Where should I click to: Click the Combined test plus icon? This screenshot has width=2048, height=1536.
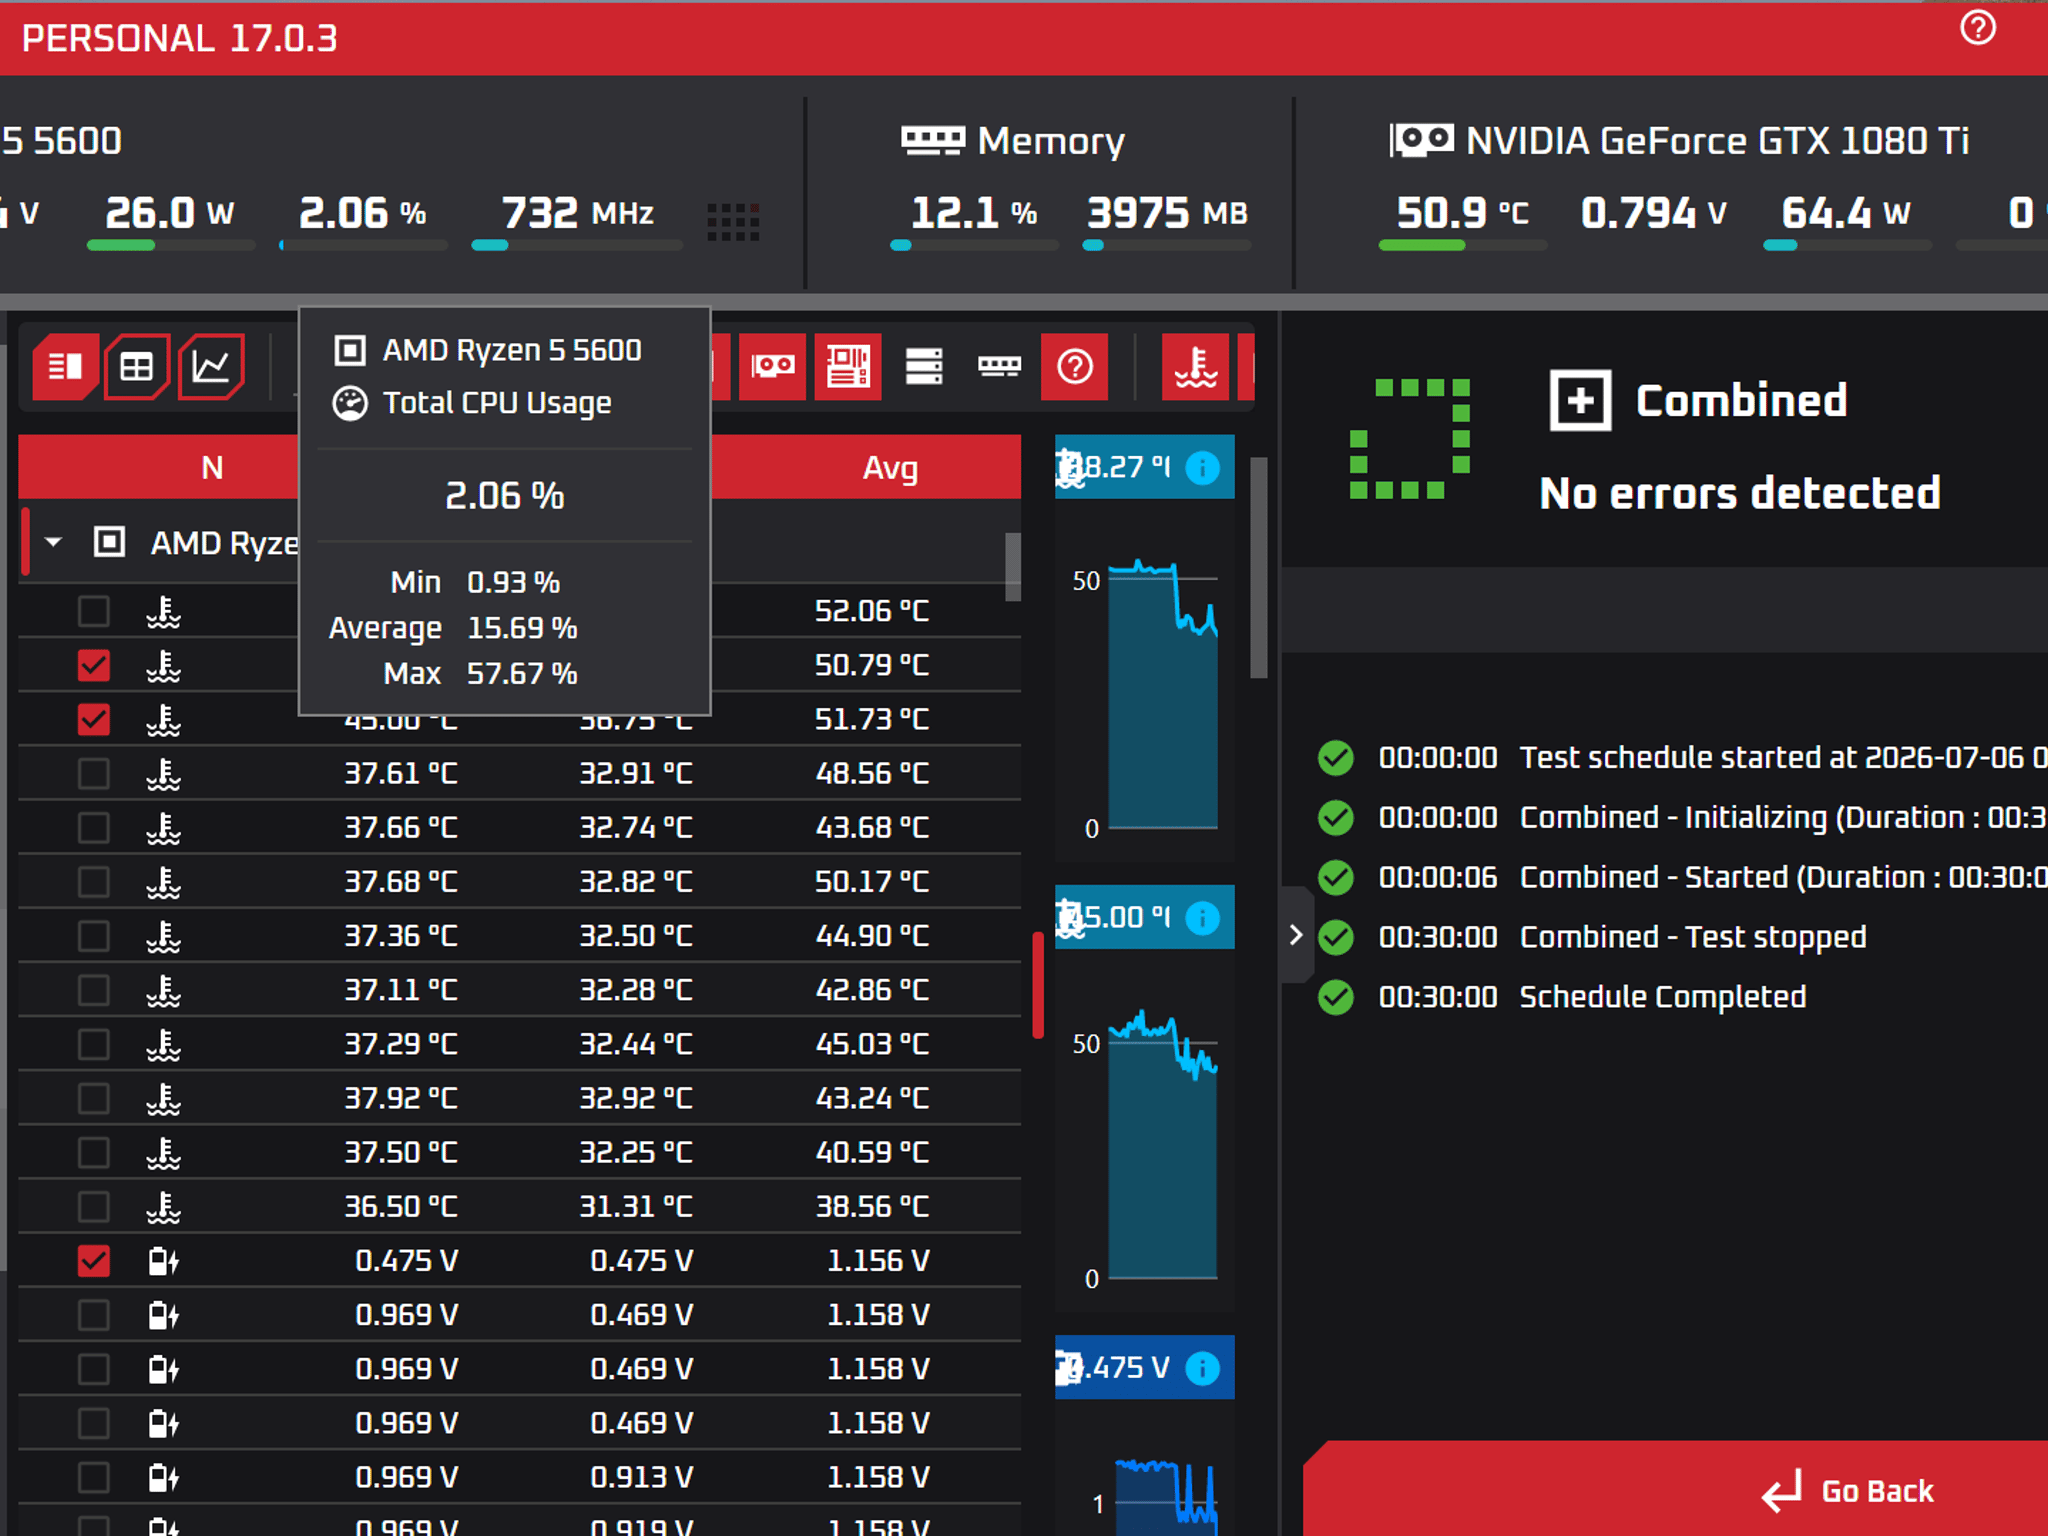coord(1580,400)
